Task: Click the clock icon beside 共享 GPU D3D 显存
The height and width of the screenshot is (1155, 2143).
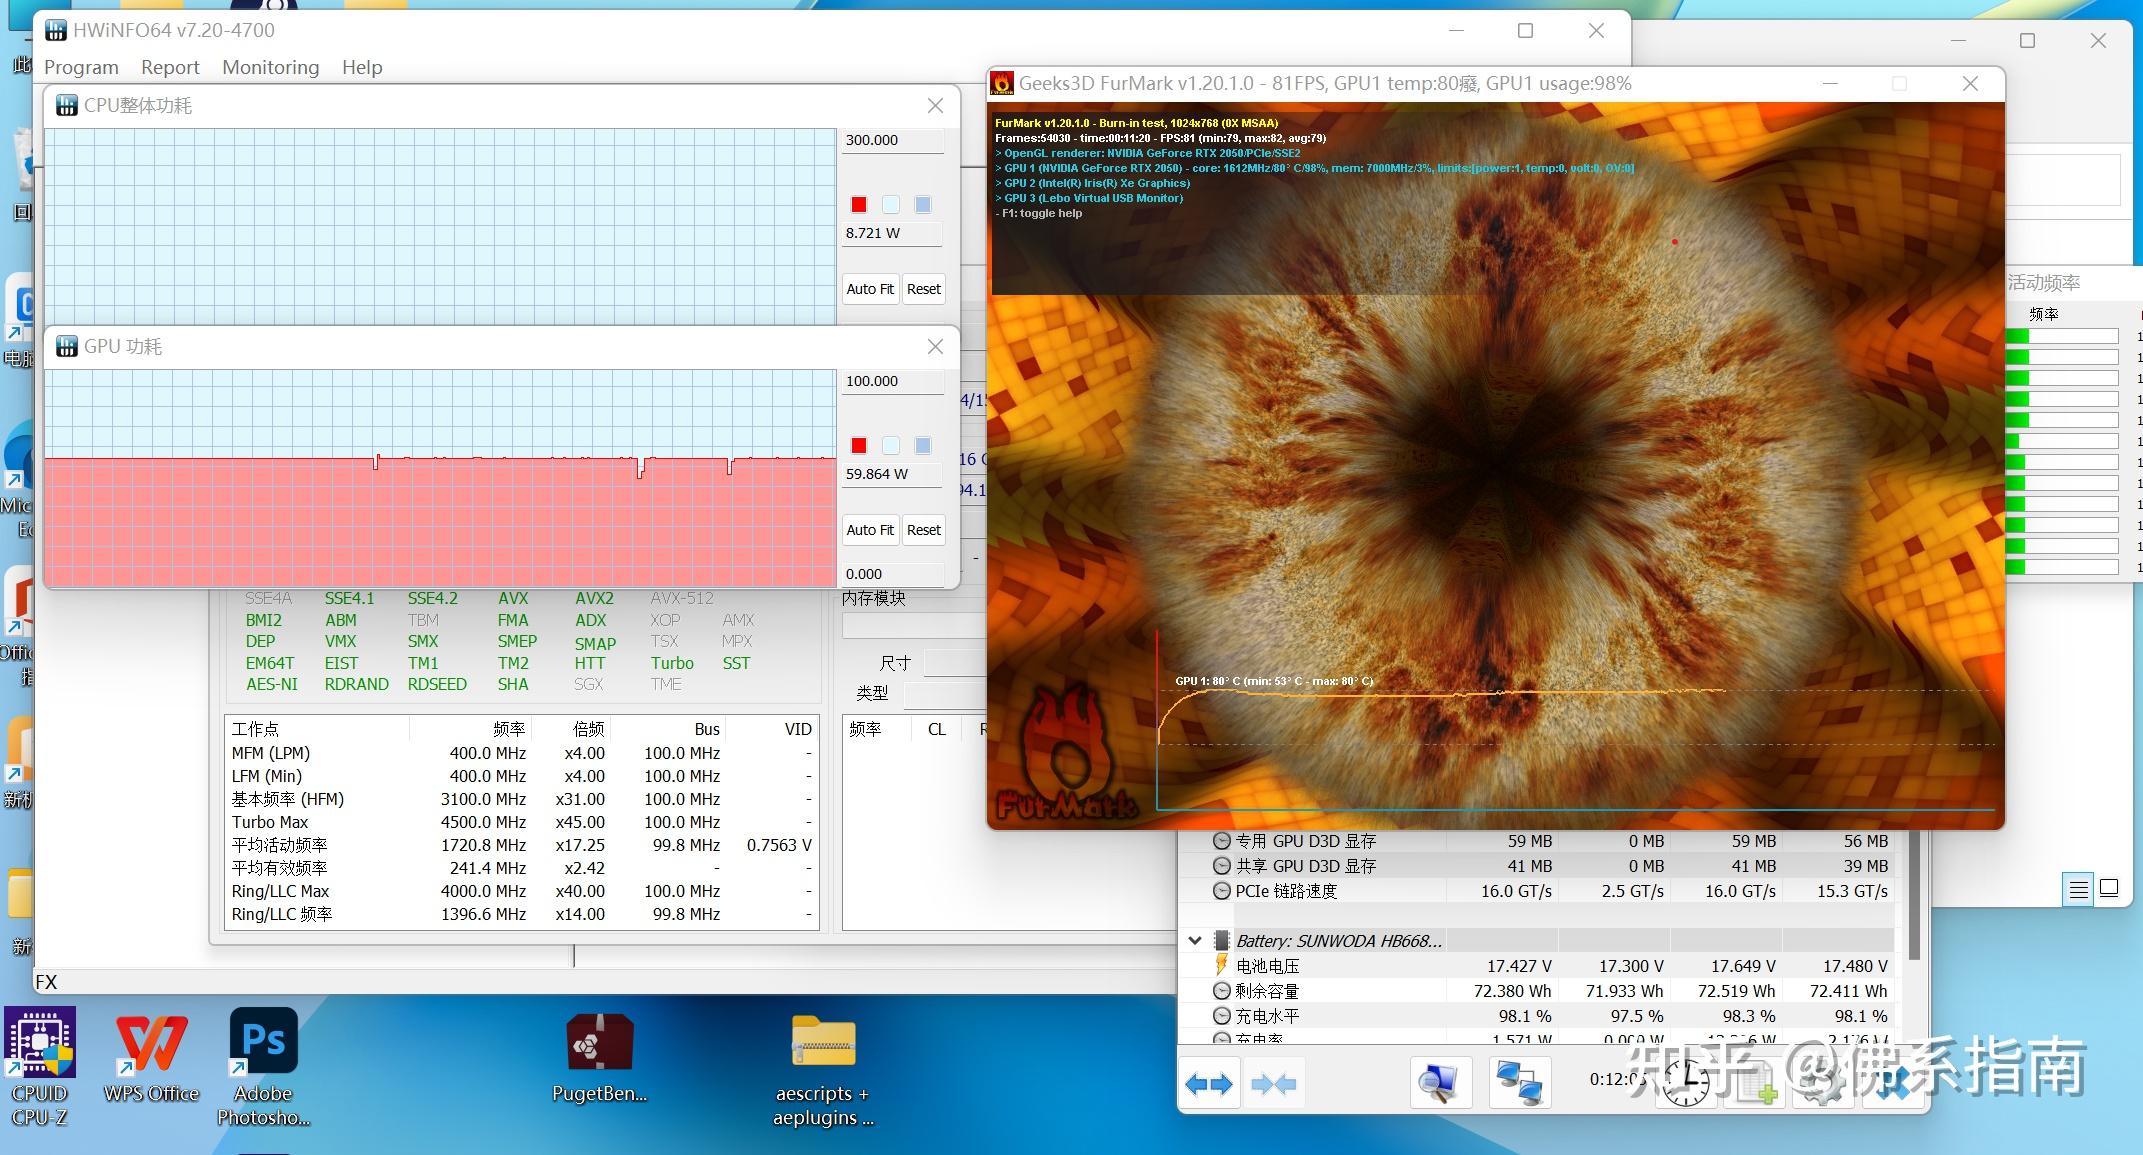Action: coord(1221,866)
